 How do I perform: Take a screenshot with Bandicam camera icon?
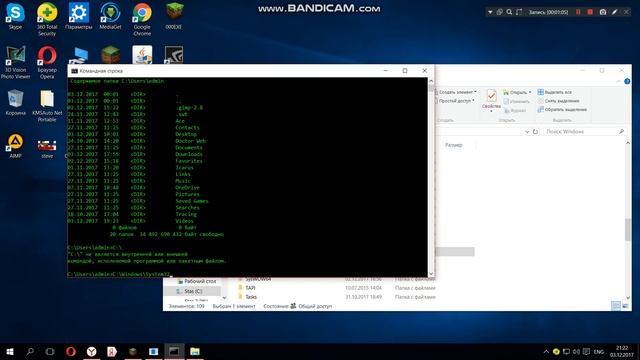(x=602, y=12)
